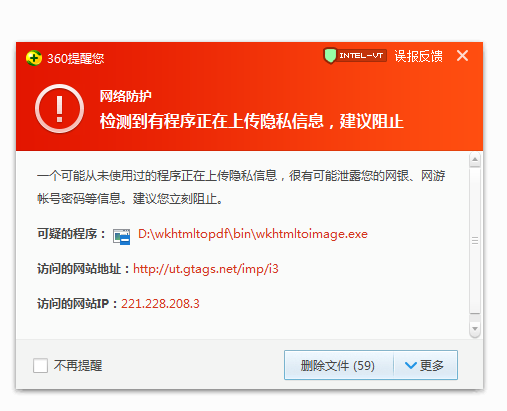507x411 pixels.
Task: Click the INTEL-VT shield badge
Action: pyautogui.click(x=355, y=56)
